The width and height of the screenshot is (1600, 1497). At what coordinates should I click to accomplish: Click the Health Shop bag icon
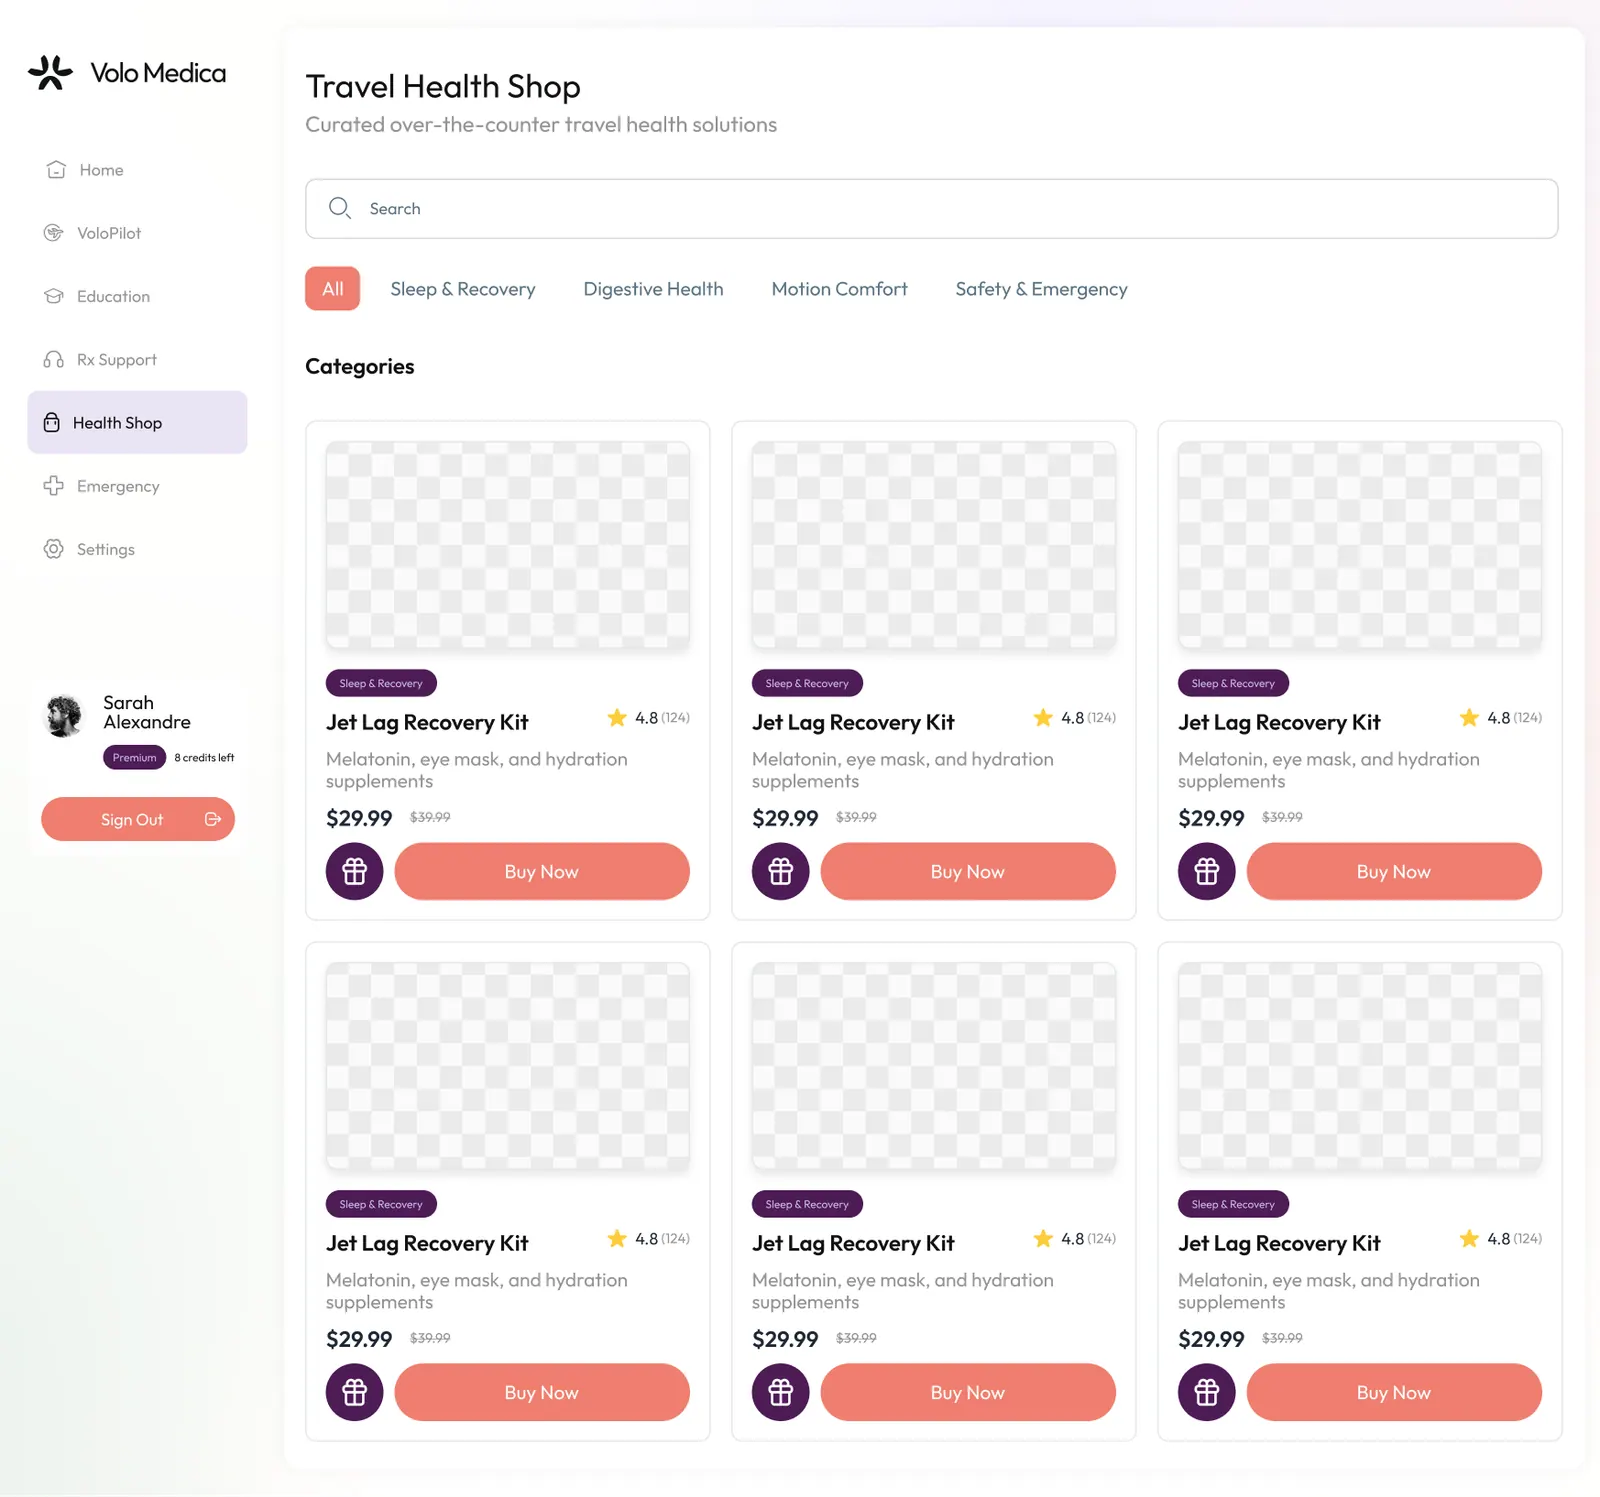(x=52, y=423)
